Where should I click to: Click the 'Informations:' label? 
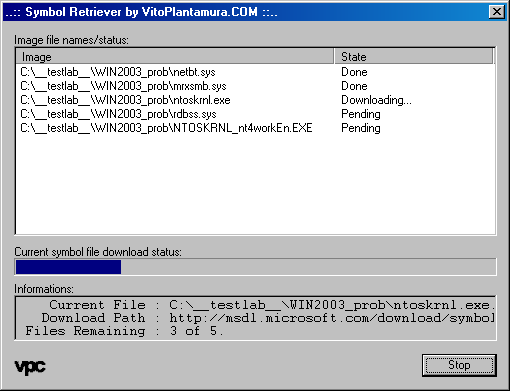44,289
